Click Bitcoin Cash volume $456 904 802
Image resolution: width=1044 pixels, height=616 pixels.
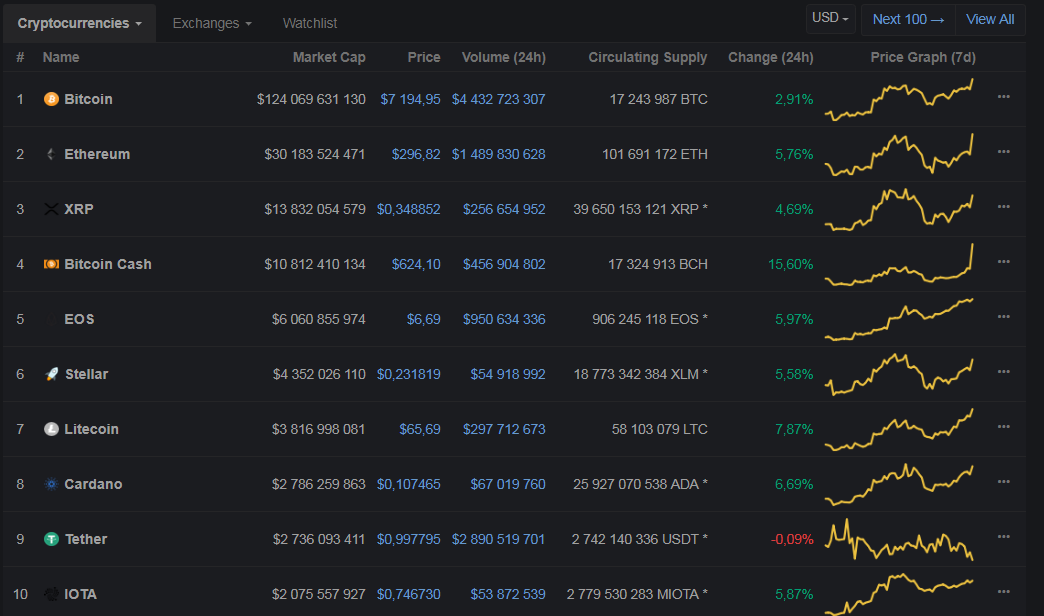point(504,264)
